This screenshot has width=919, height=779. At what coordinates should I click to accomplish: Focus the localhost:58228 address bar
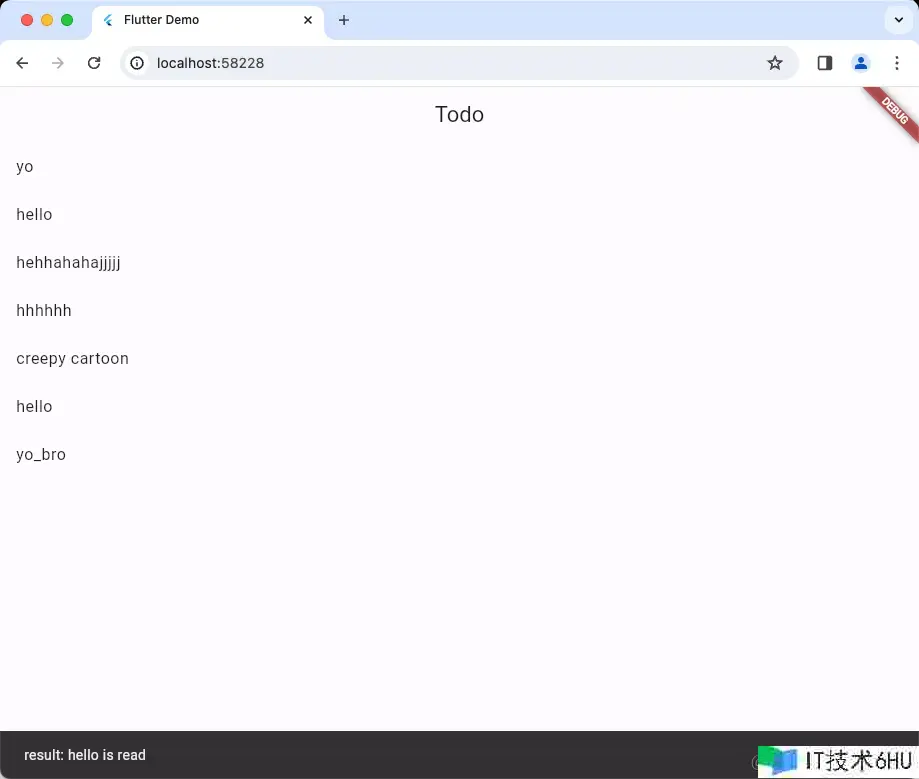point(459,63)
